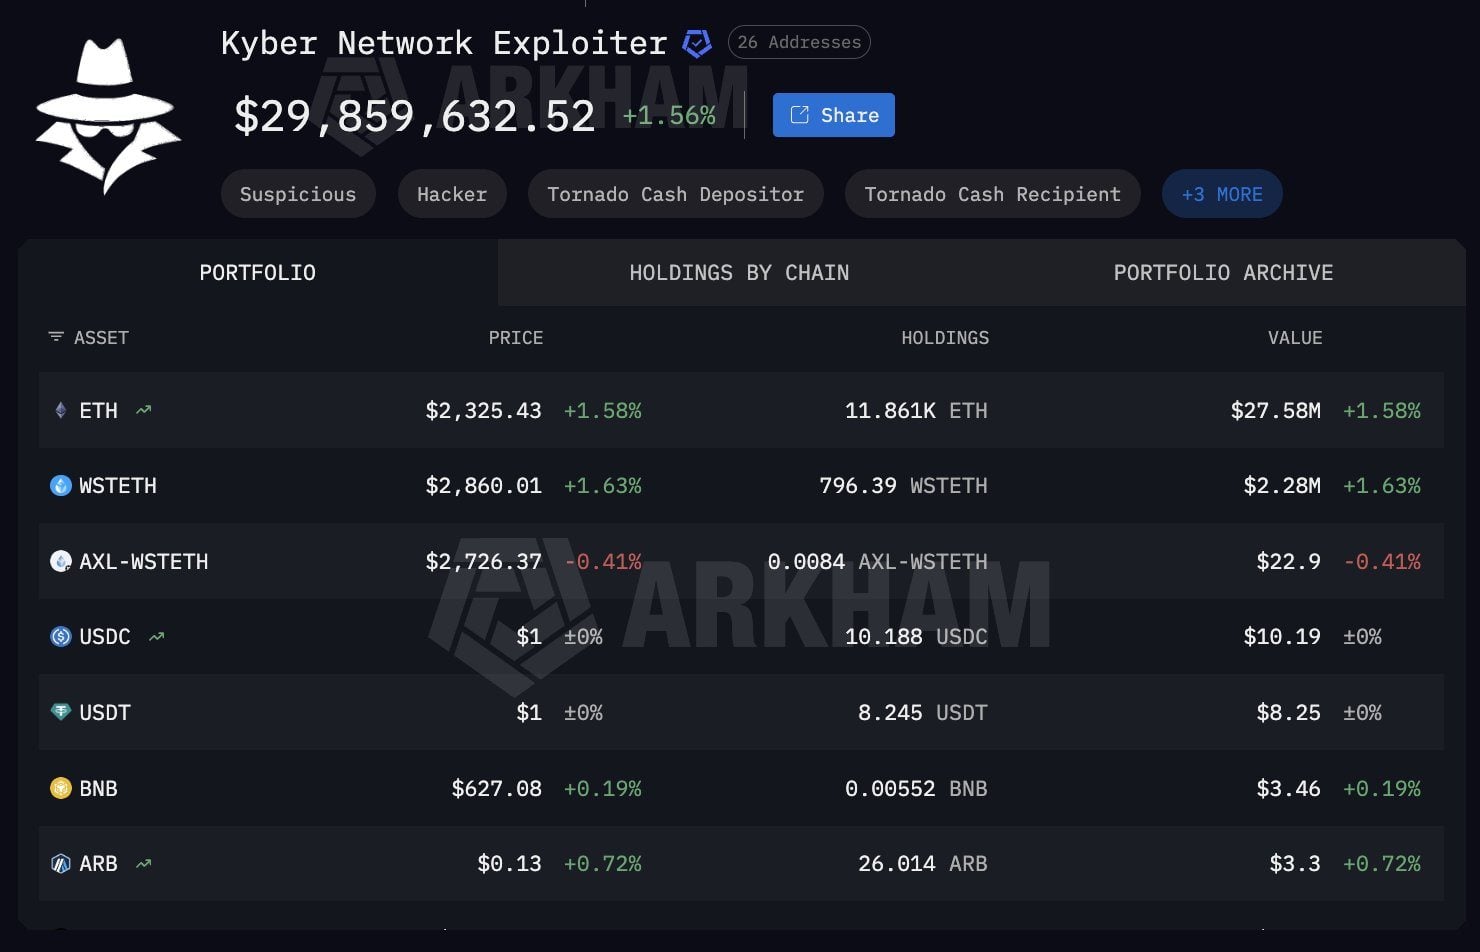Click the share icon inside the Share button

tap(799, 114)
